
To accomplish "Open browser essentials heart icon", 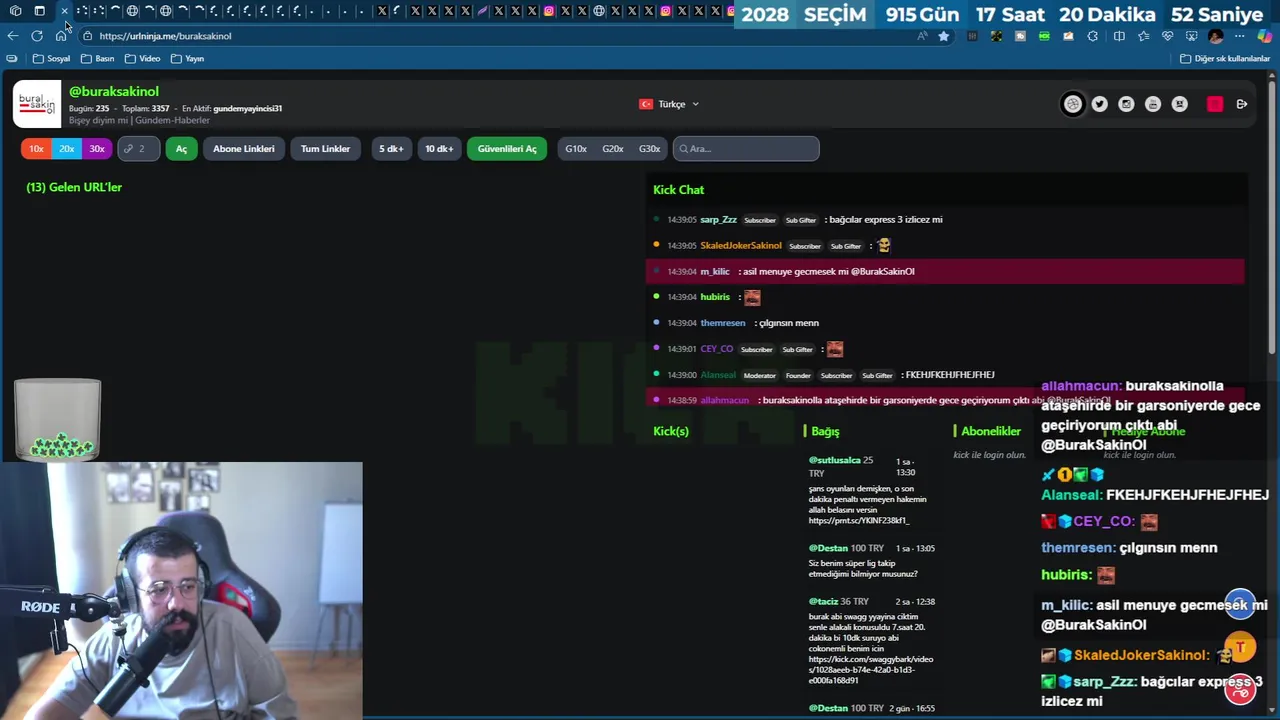I will coord(1167,36).
